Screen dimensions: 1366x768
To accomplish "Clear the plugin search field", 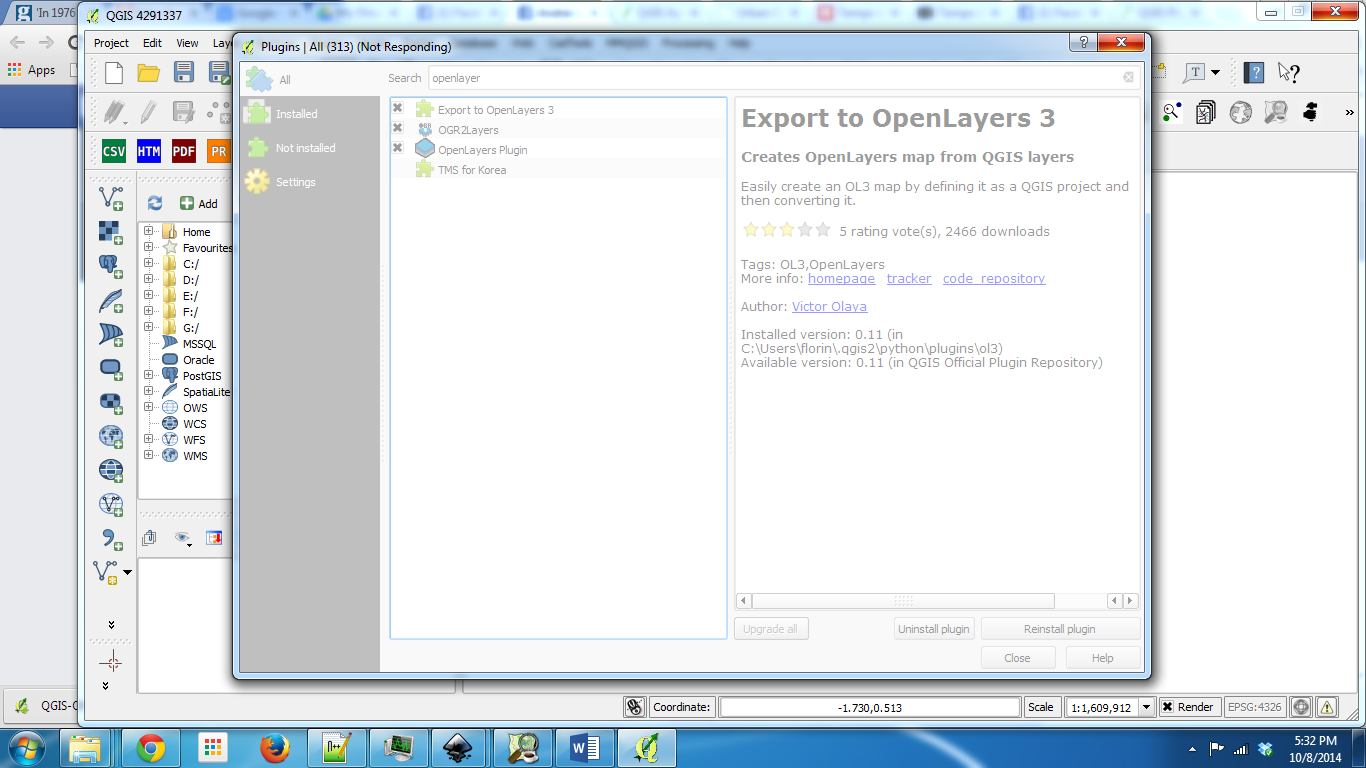I will coord(1128,78).
